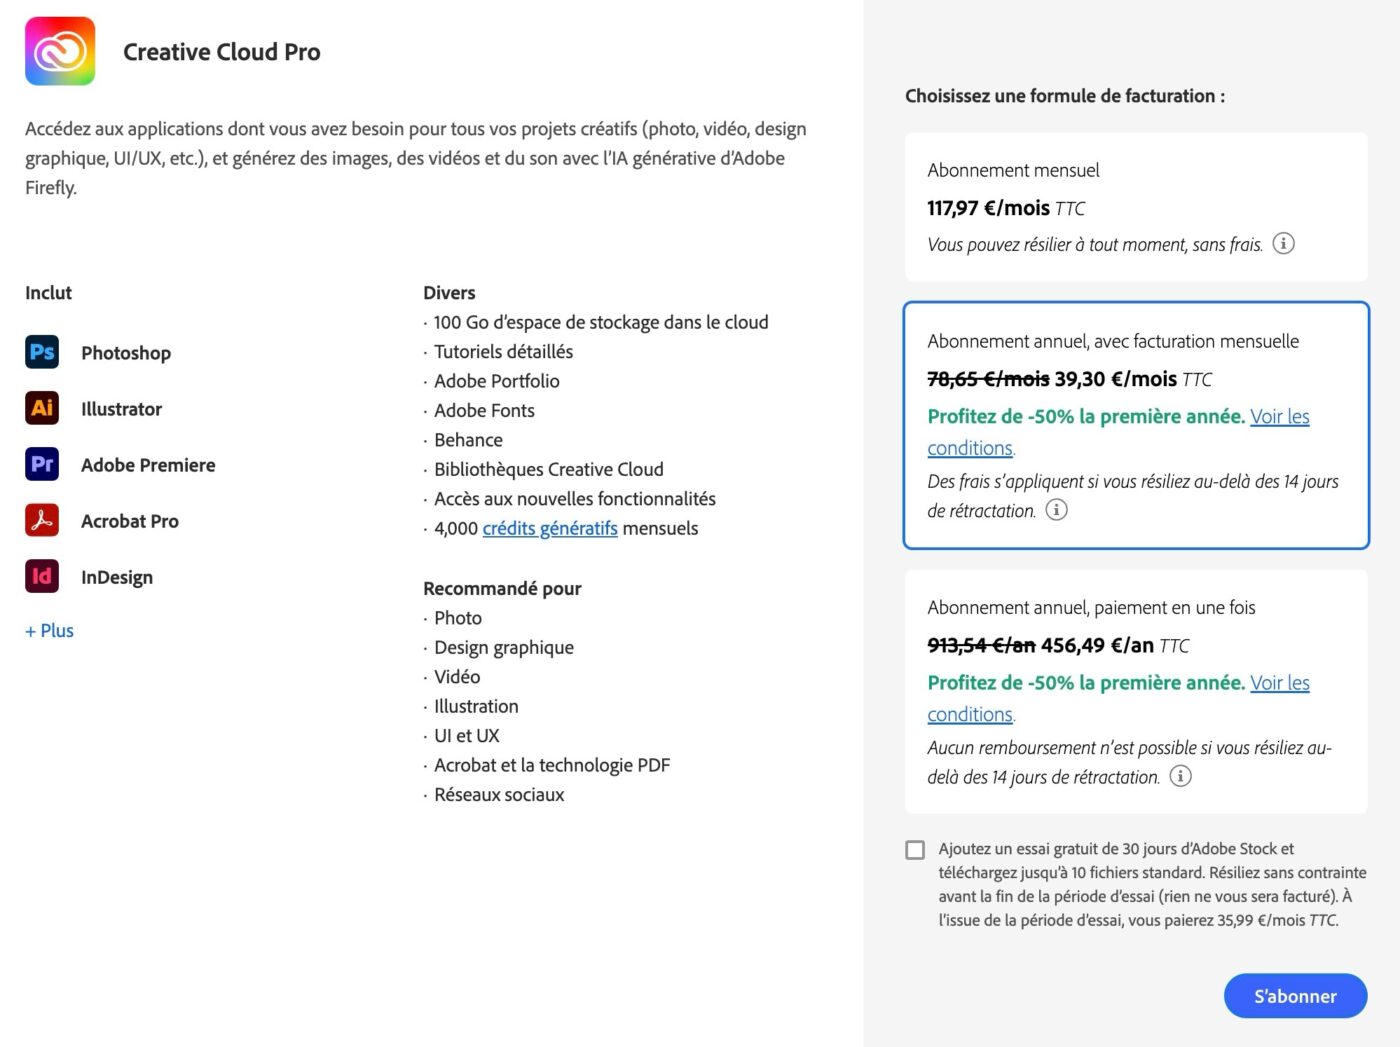Open 'Voir les conditions' in one-time payment plan
This screenshot has width=1400, height=1047.
tap(1279, 683)
